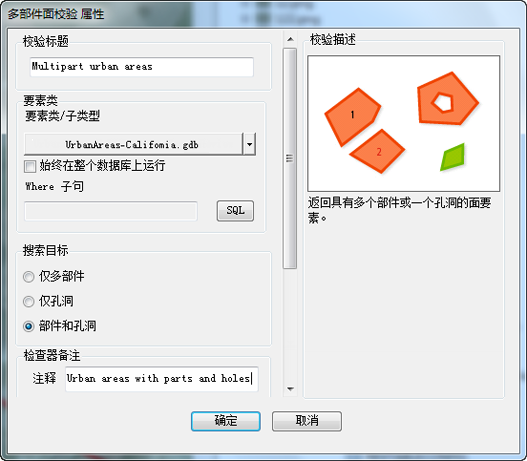Click the vertical scrollbar thumb

pos(290,158)
